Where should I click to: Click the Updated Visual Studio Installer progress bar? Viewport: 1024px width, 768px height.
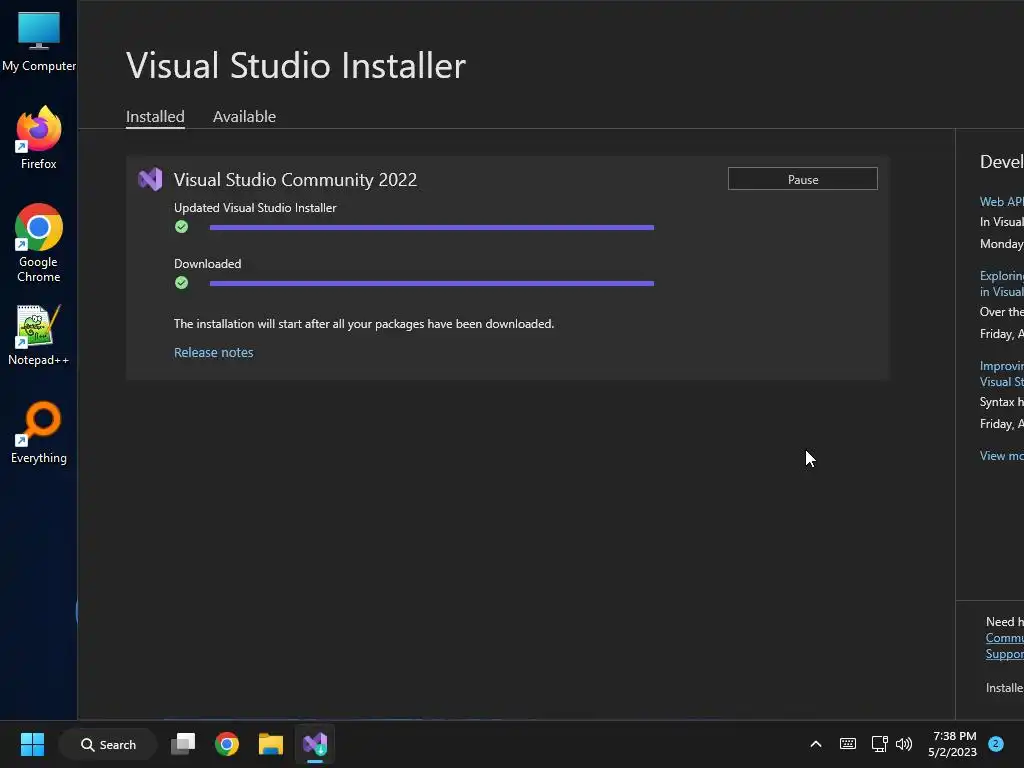[432, 227]
